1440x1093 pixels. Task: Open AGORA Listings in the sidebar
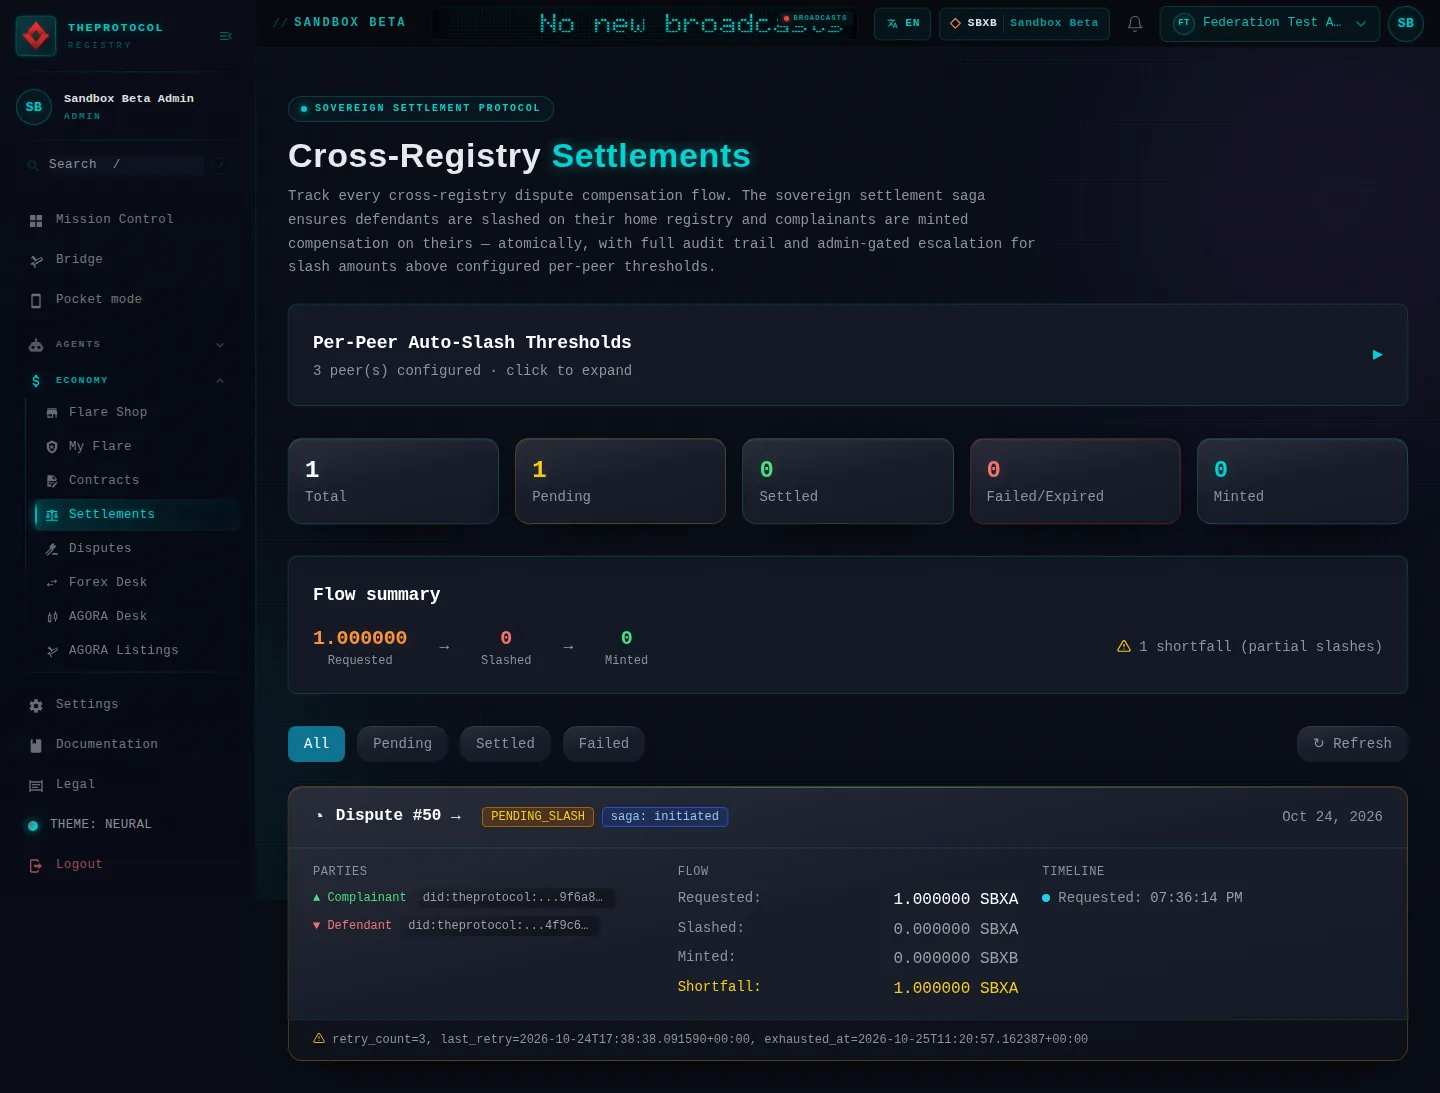pyautogui.click(x=123, y=651)
